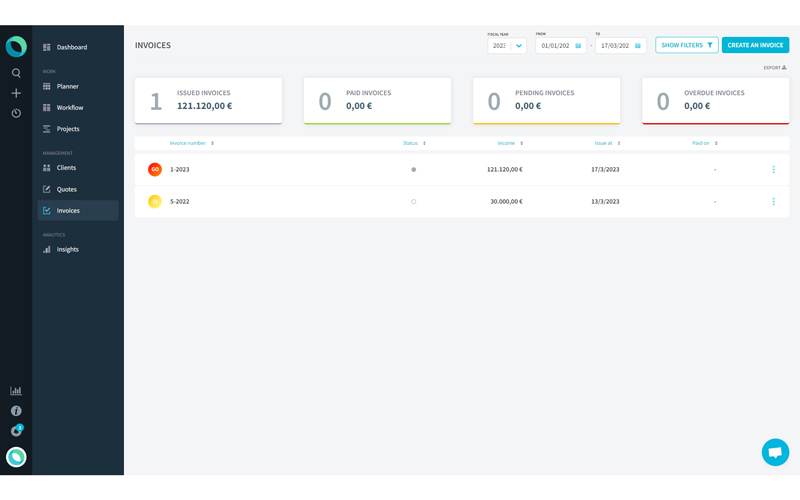Click the GO client badge on invoice 1-2023
Screen dimensions: 800x500
pos(155,169)
